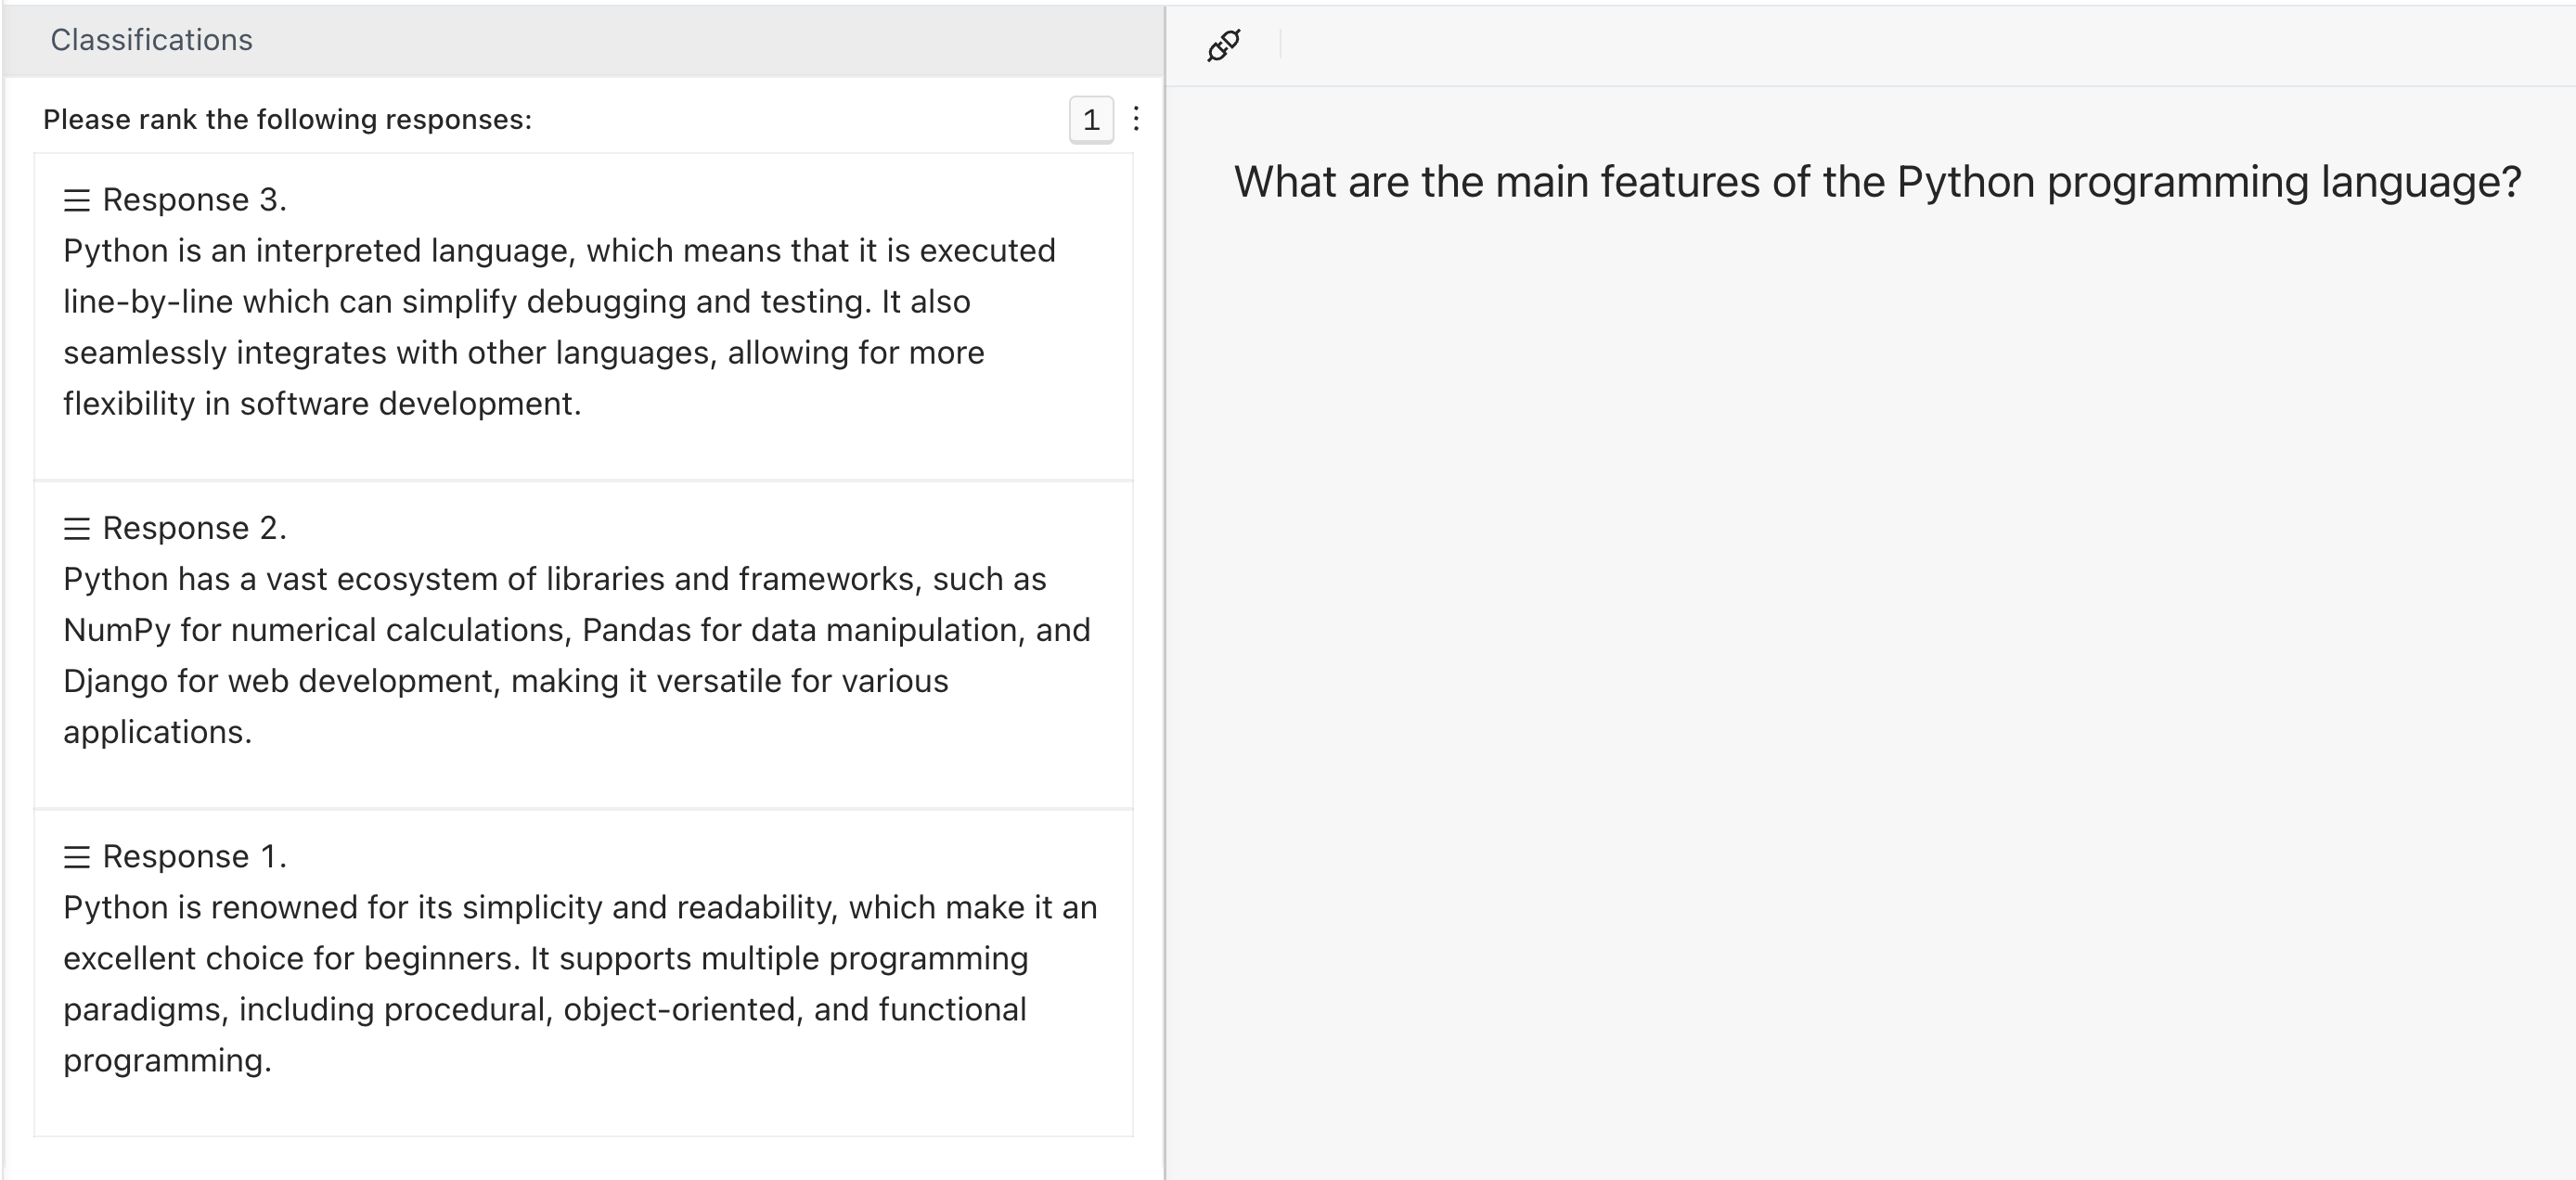Click the empty area under the question
Viewport: 2576px width, 1180px height.
[1870, 700]
